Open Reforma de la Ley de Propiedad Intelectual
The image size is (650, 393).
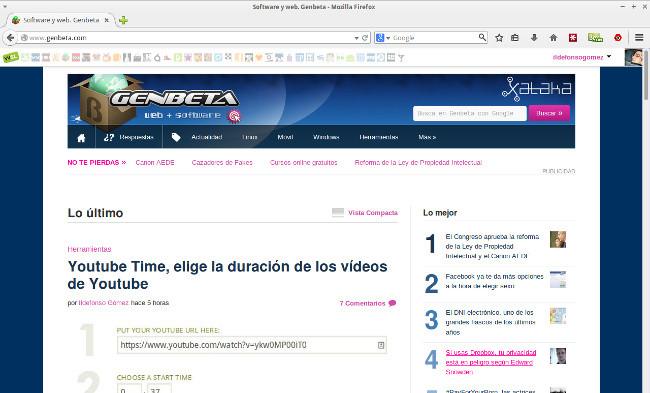(418, 163)
